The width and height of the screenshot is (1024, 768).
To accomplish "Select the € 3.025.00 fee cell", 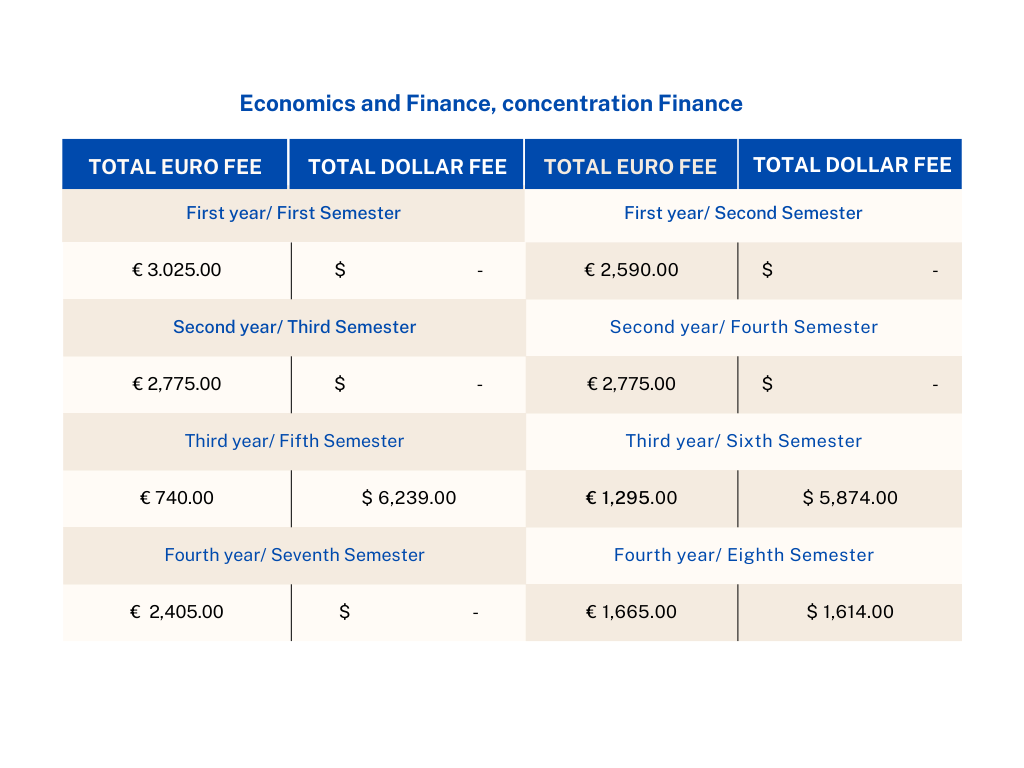I will (x=177, y=270).
